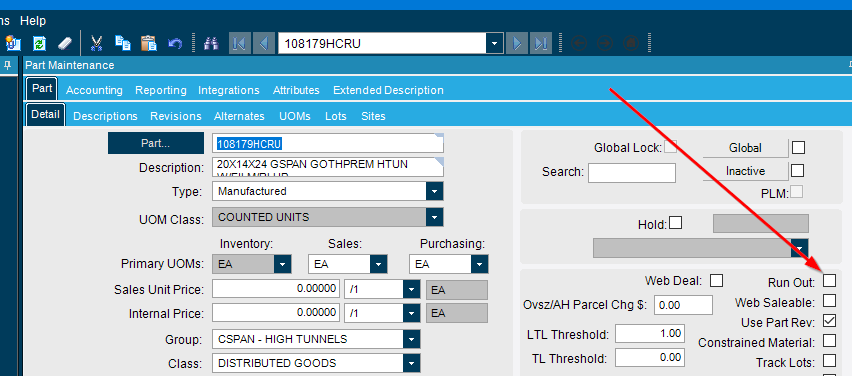Check the box beside the Inactive button
Viewport: 852px width, 376px height.
pyautogui.click(x=797, y=171)
